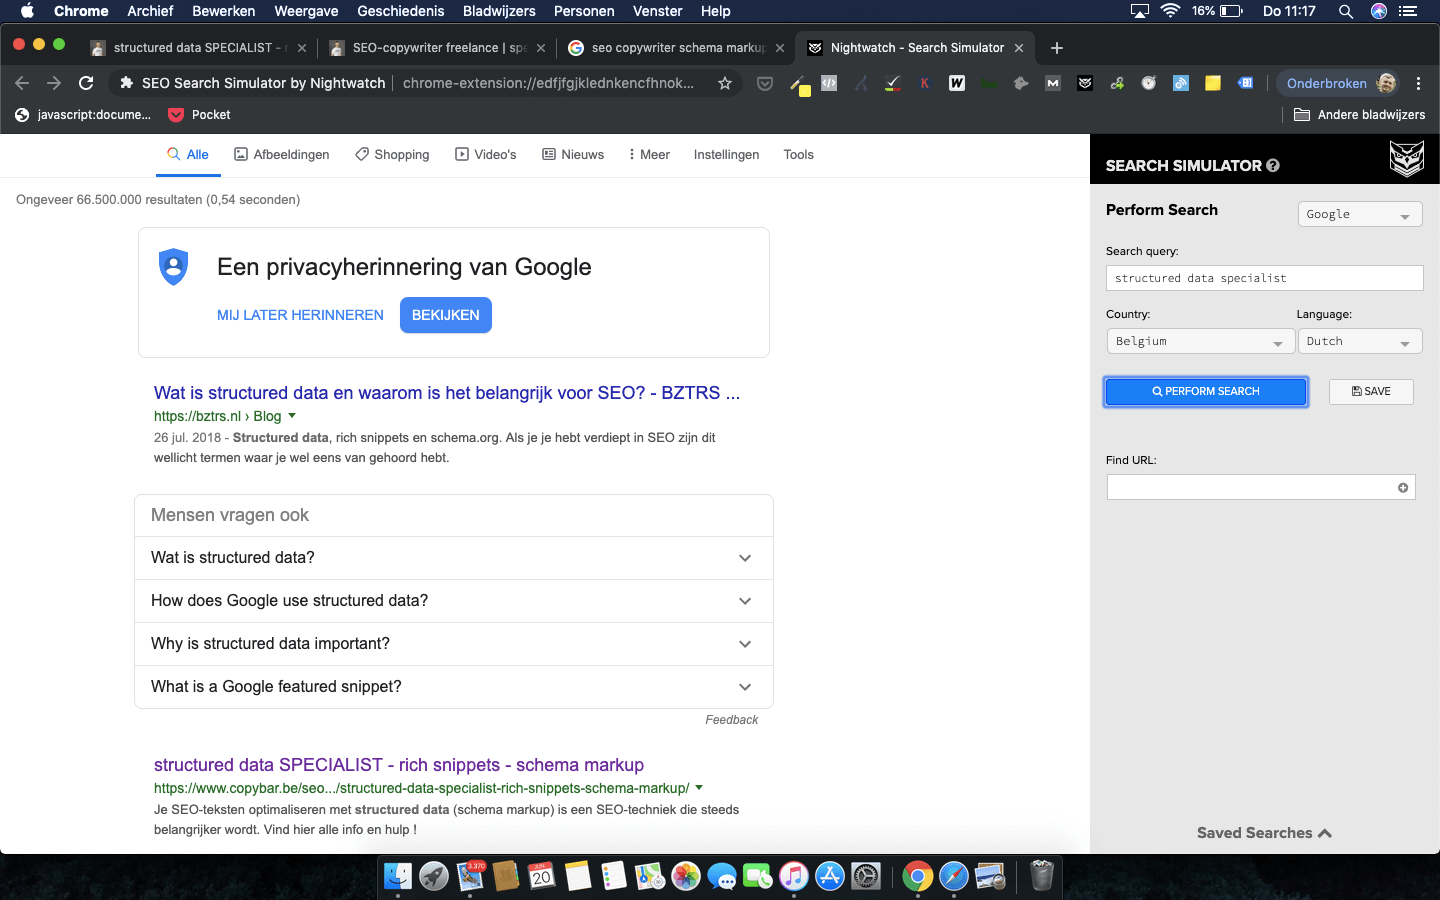Screen dimensions: 1440x900
Task: Click the BEKIJKEN button
Action: [446, 315]
